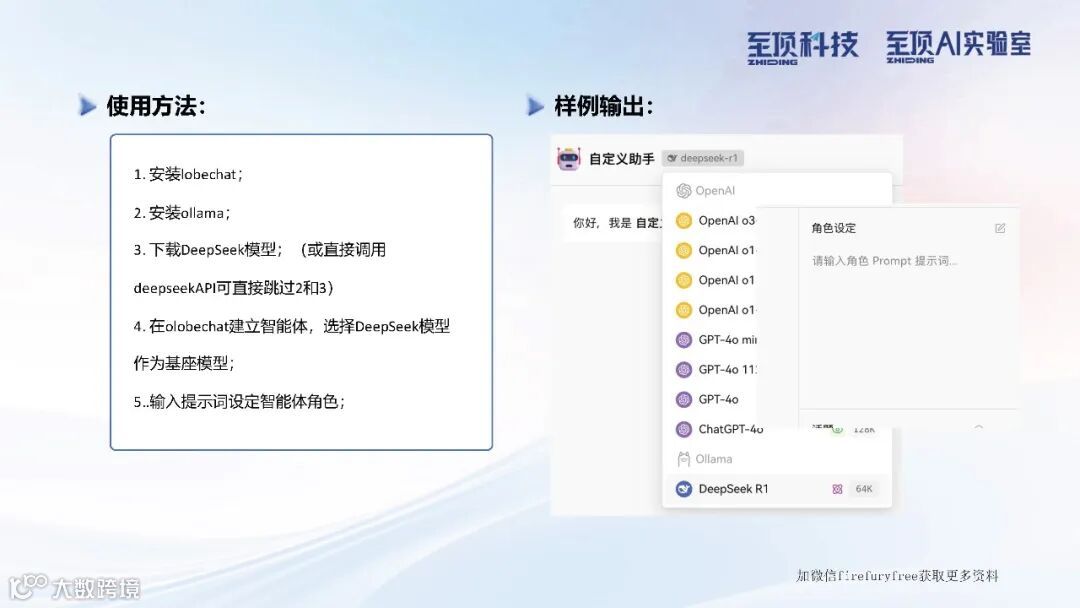
Task: Click the 64K context tag
Action: (x=864, y=489)
